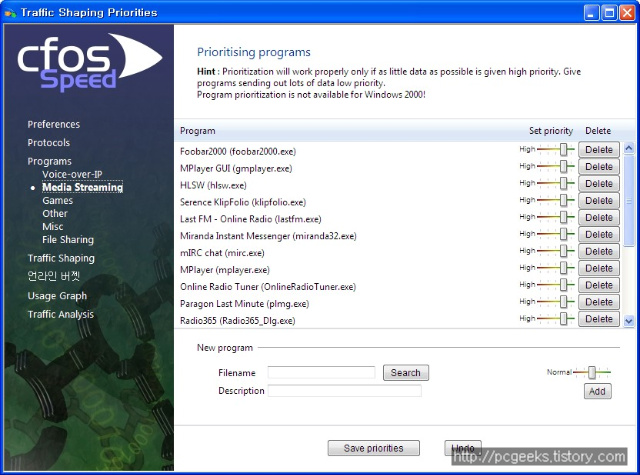
Task: Delete Miranda Instant Messenger entry
Action: 599,235
